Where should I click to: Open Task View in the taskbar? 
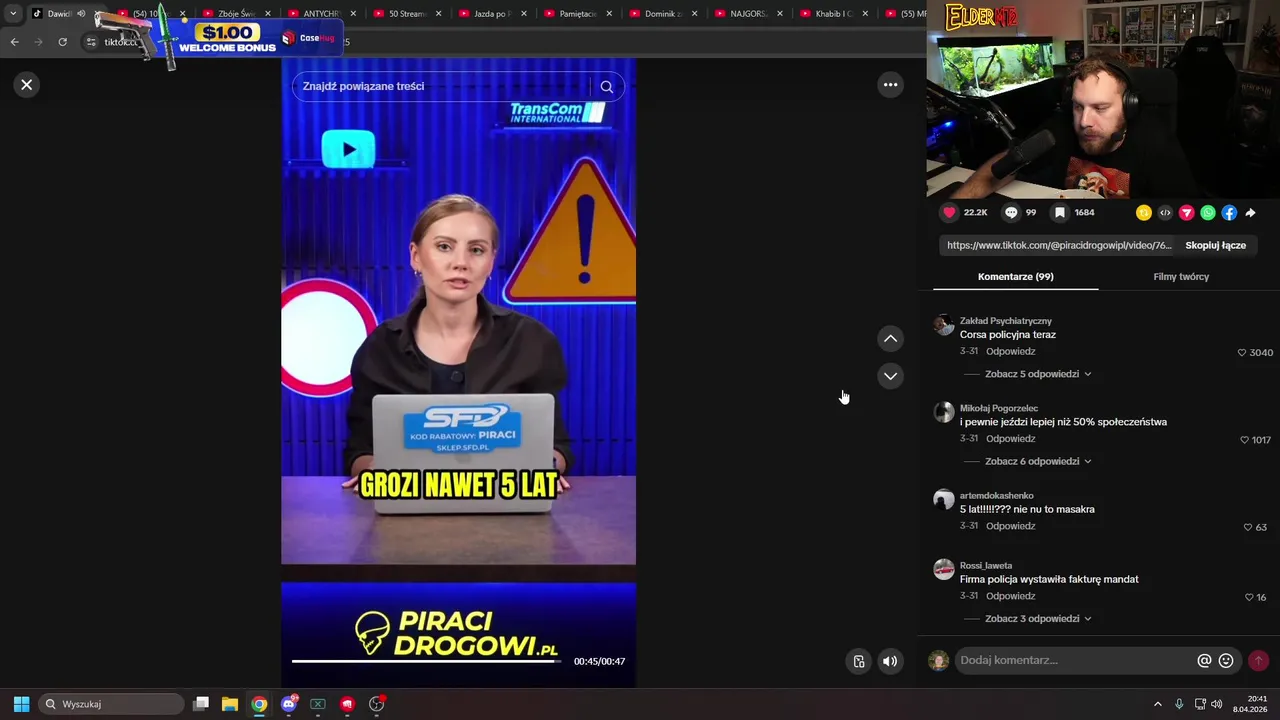(x=201, y=704)
